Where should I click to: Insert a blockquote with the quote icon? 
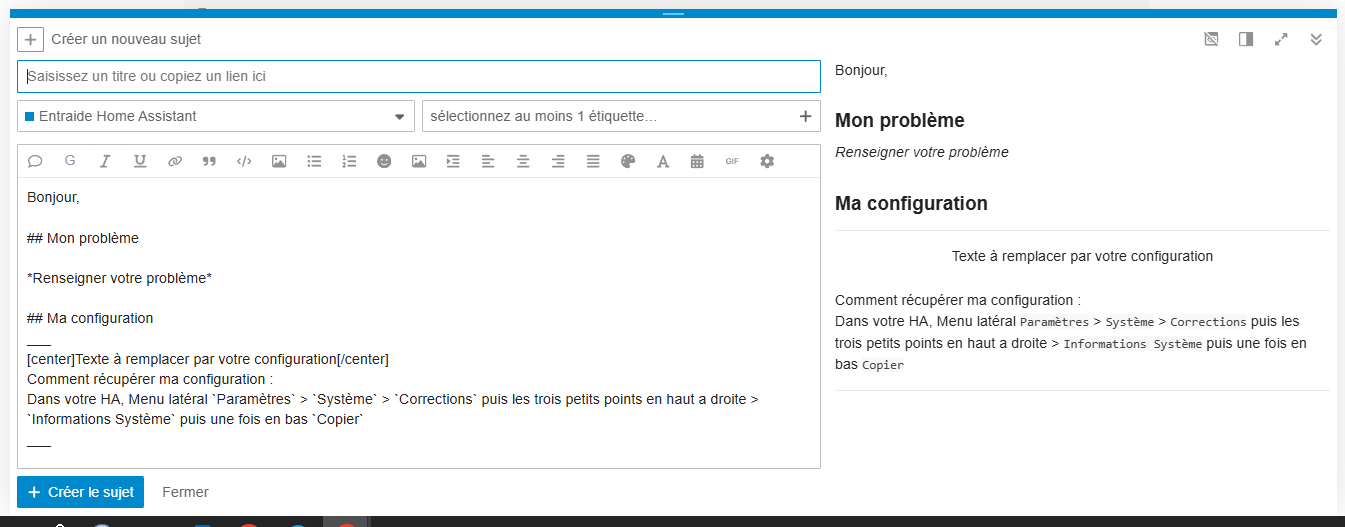[x=209, y=161]
